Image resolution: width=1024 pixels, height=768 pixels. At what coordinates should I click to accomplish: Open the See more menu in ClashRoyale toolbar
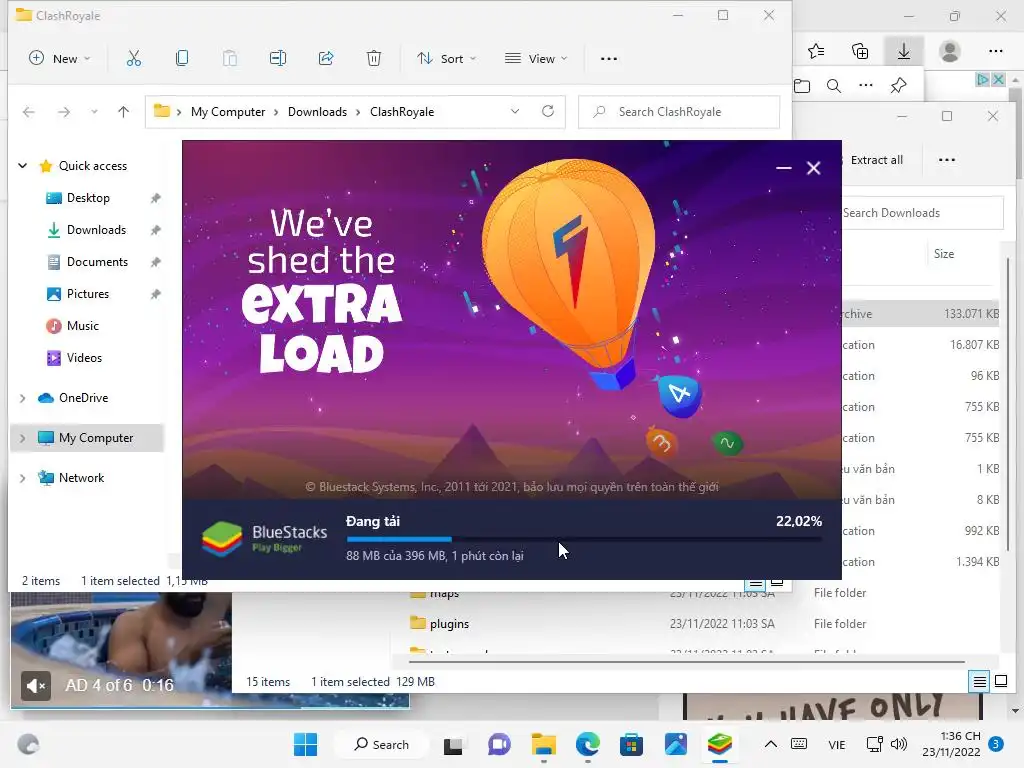tap(609, 59)
